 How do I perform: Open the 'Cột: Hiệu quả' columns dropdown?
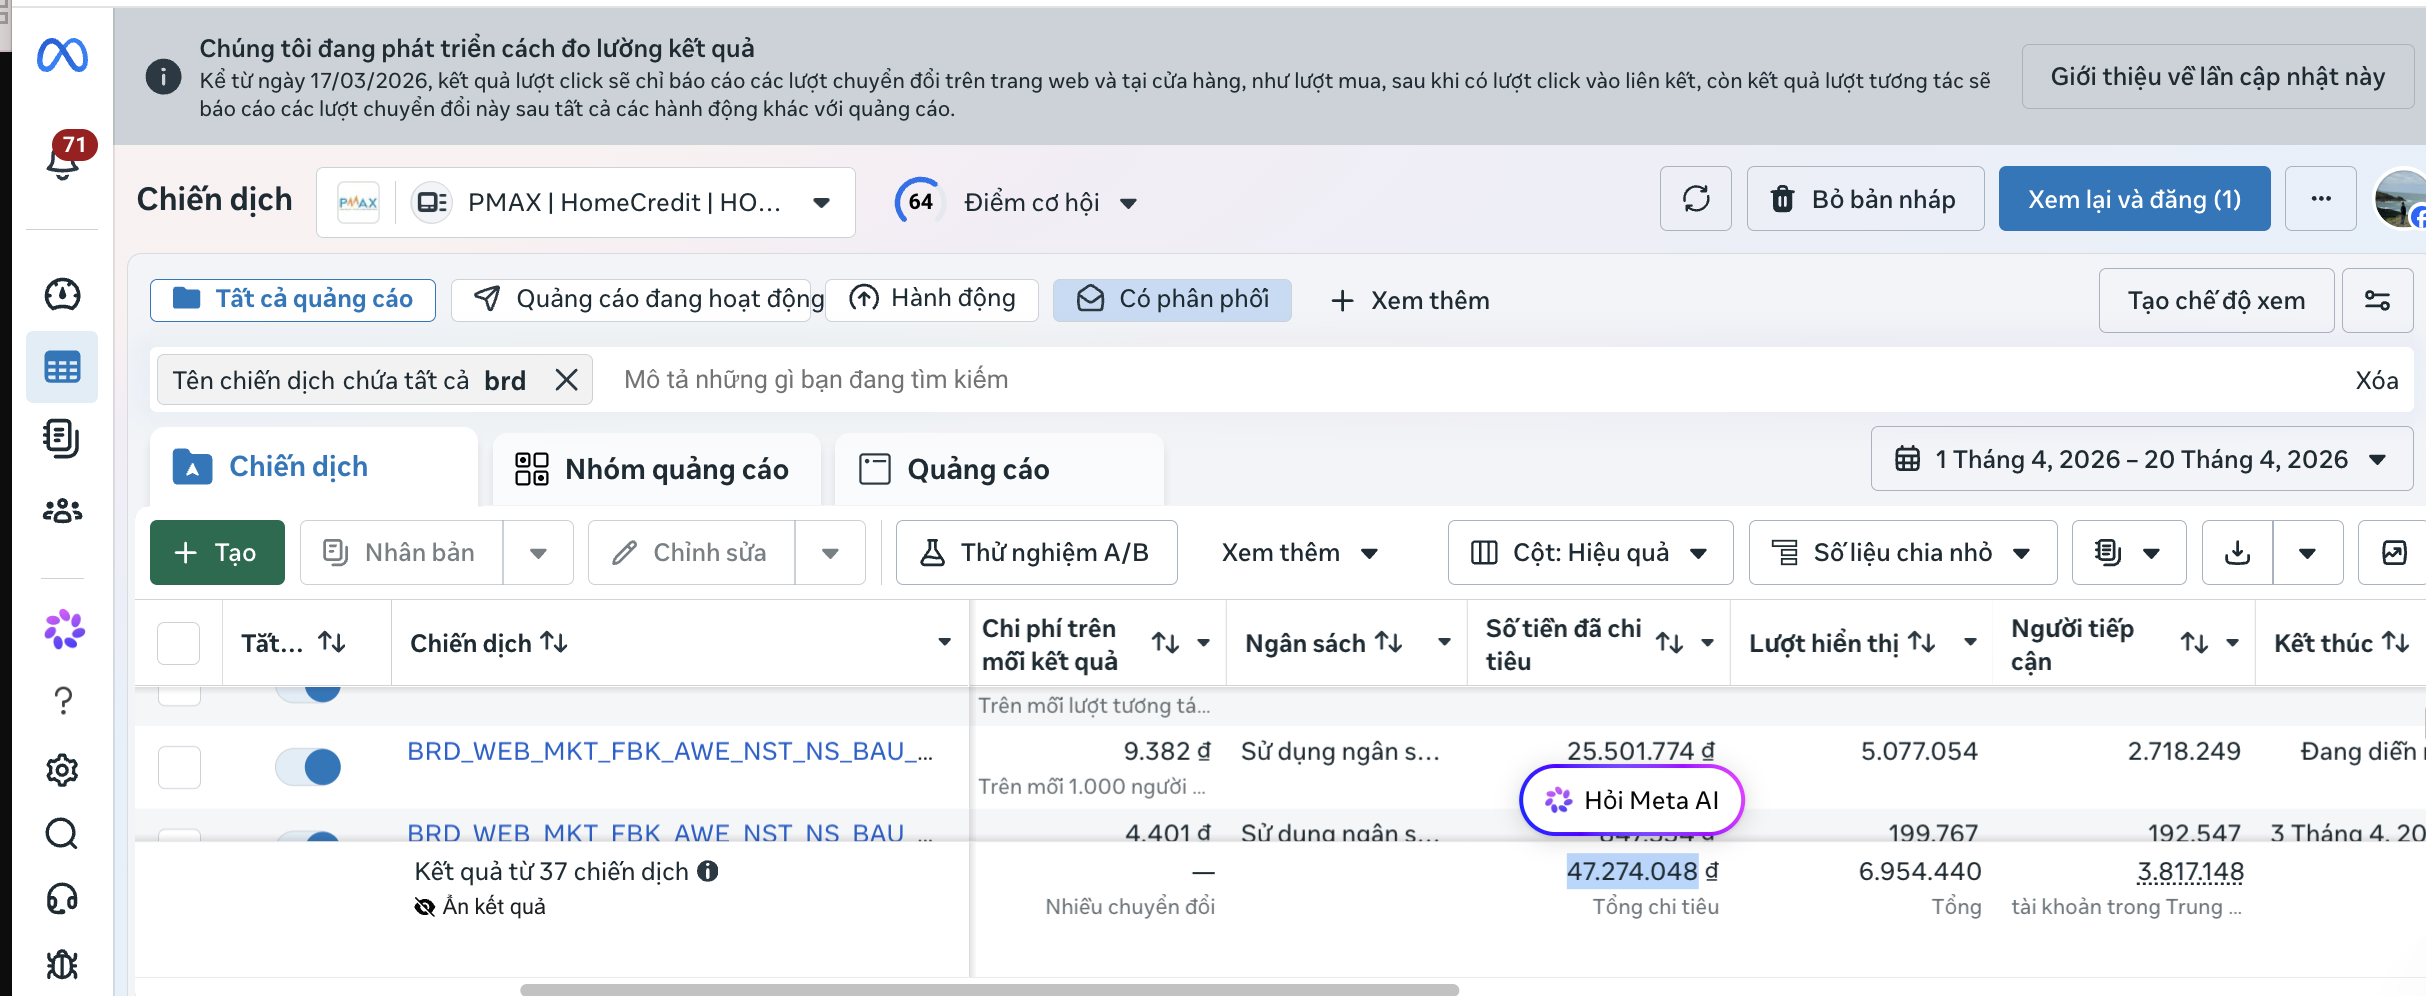(x=1590, y=552)
